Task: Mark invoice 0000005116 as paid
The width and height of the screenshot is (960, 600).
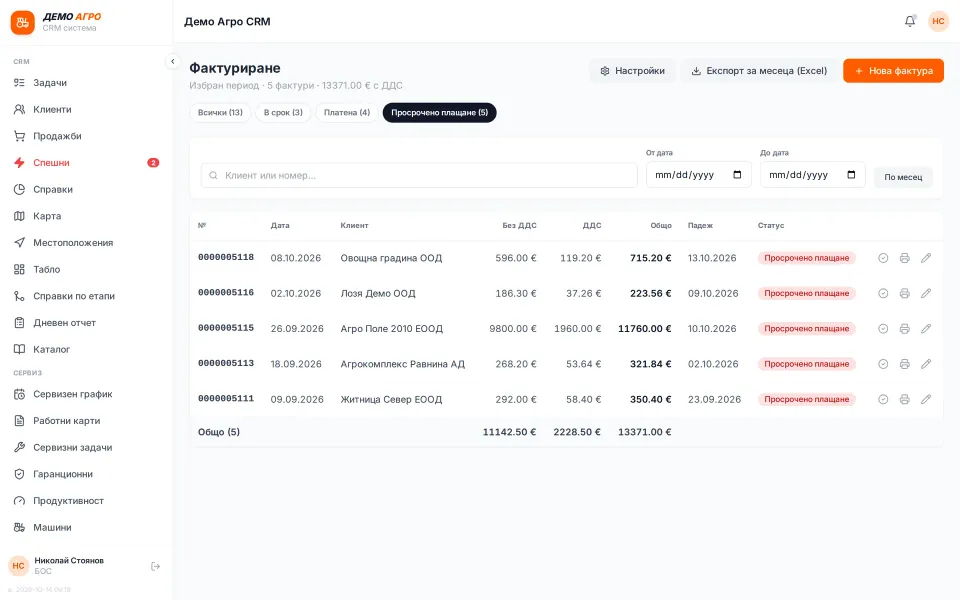Action: (x=883, y=293)
